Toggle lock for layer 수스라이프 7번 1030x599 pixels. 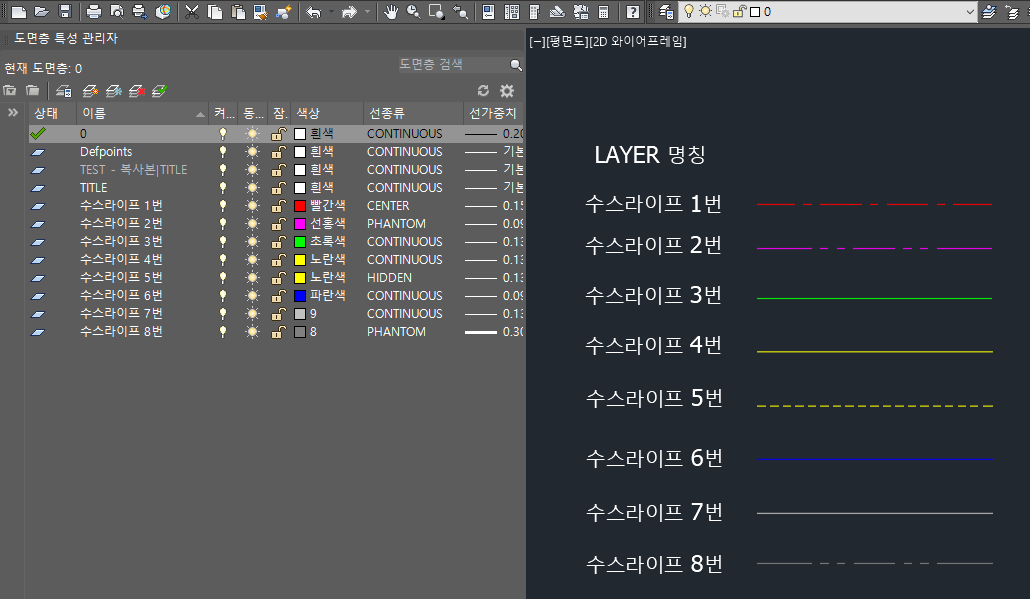click(279, 314)
